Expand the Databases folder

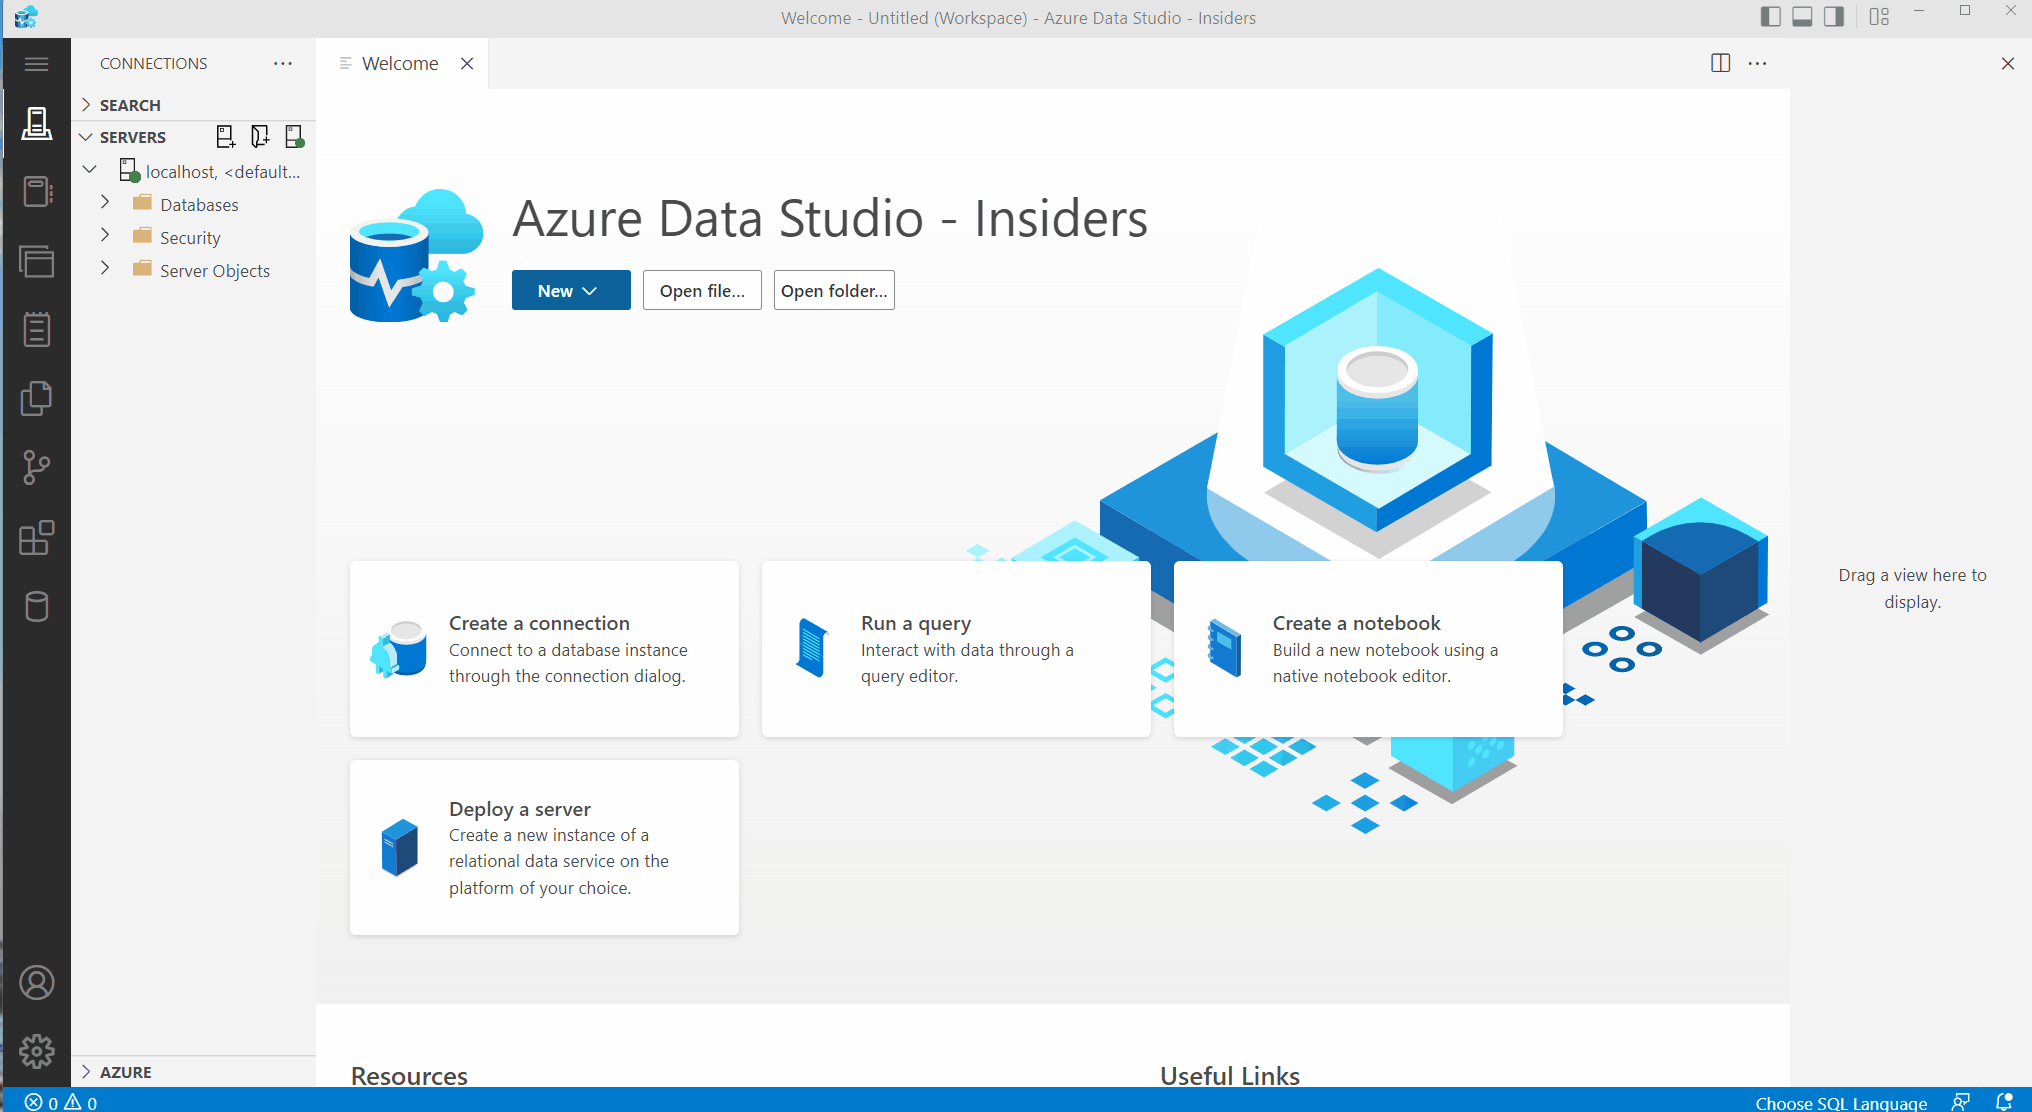[105, 203]
